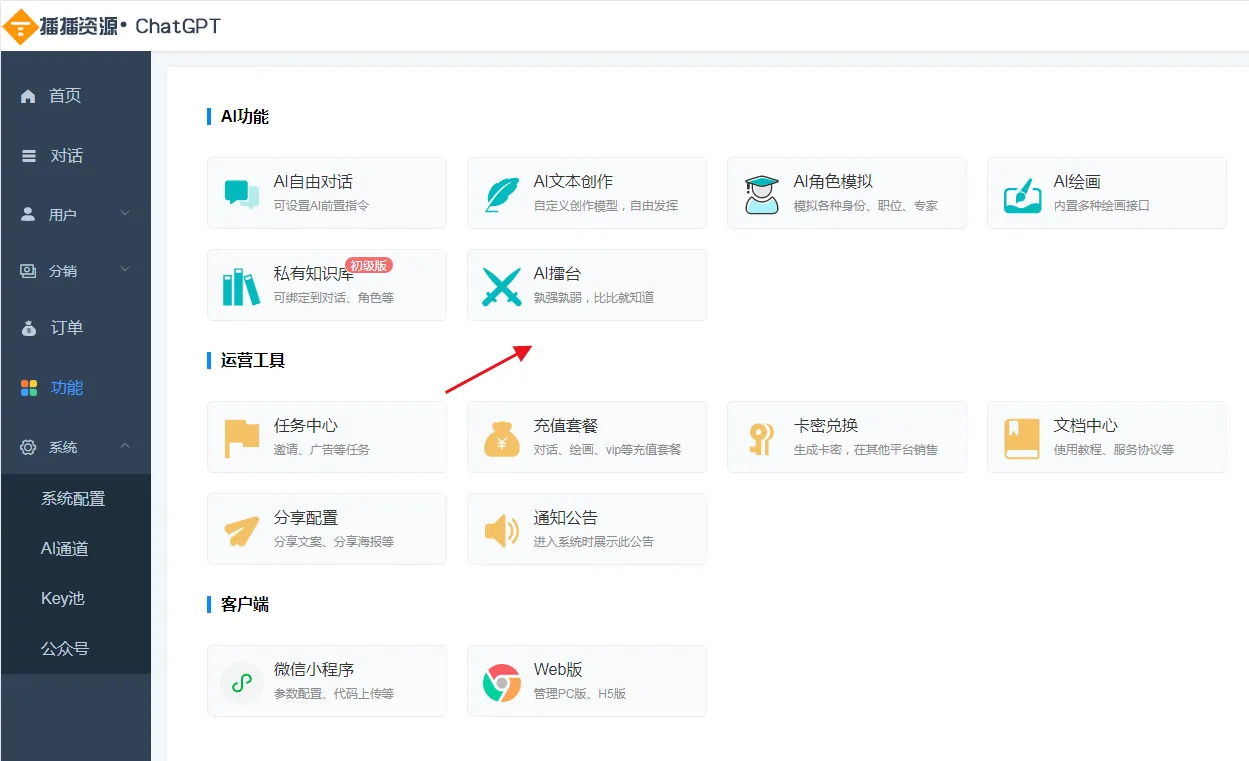Expand the 用户 sidebar menu
1249x761 pixels.
(x=75, y=213)
